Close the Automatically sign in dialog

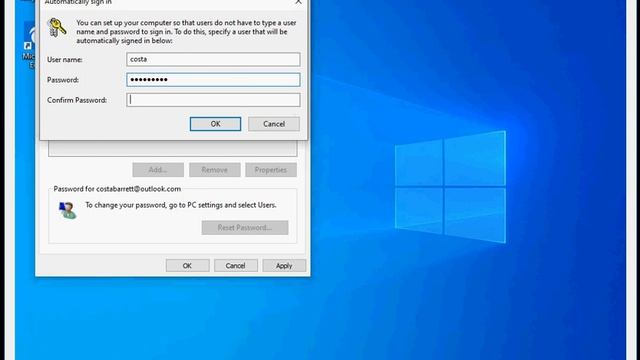298,2
